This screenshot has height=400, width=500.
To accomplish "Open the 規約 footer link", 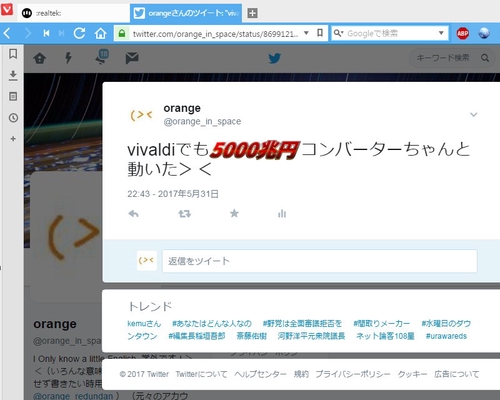I will [x=301, y=374].
